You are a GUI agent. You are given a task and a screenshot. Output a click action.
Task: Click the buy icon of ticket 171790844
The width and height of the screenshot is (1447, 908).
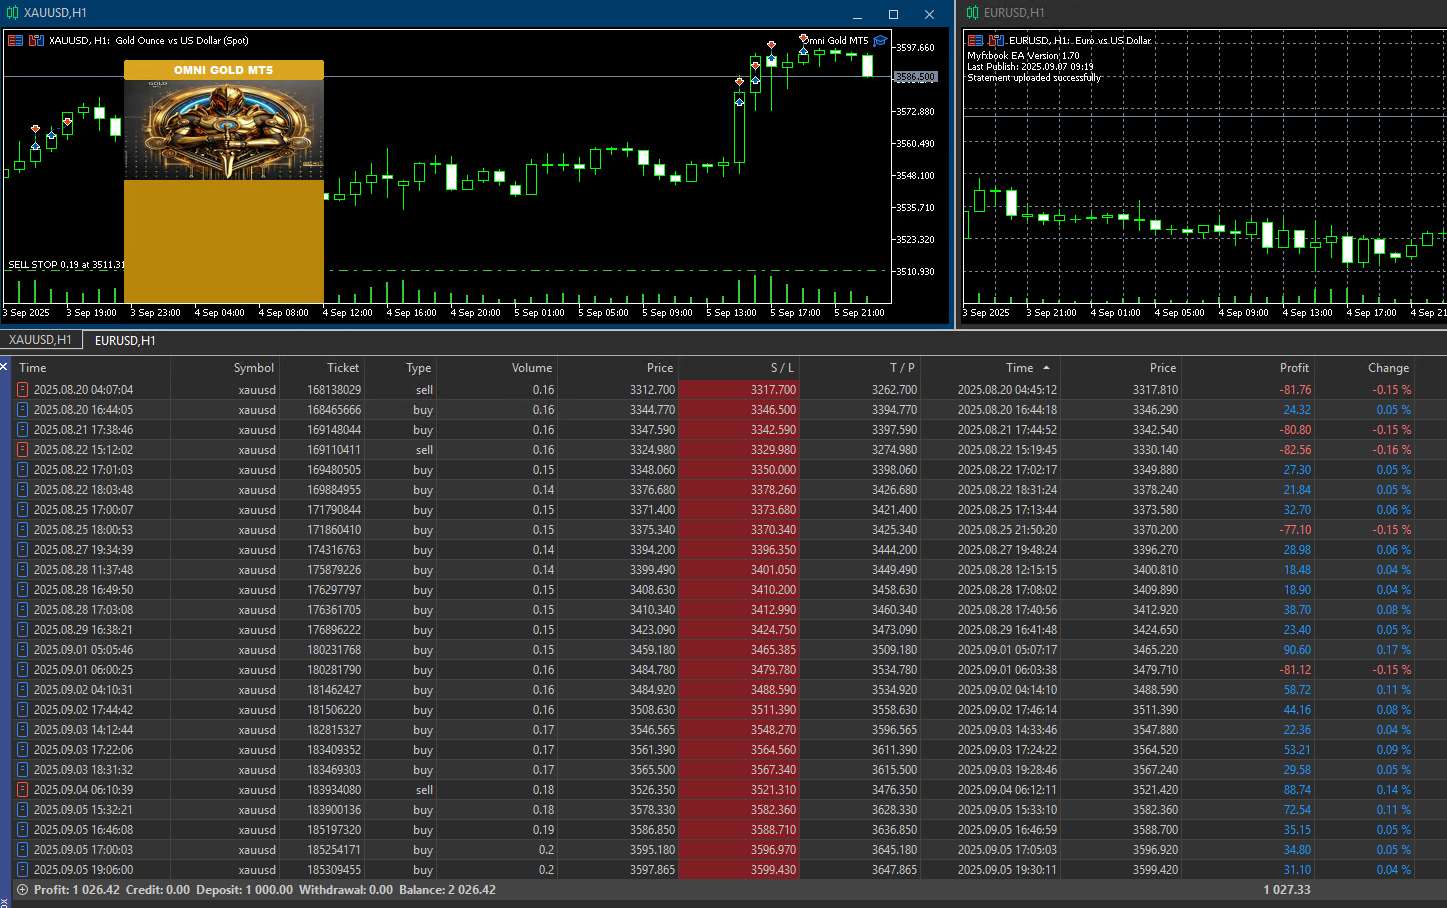point(22,510)
